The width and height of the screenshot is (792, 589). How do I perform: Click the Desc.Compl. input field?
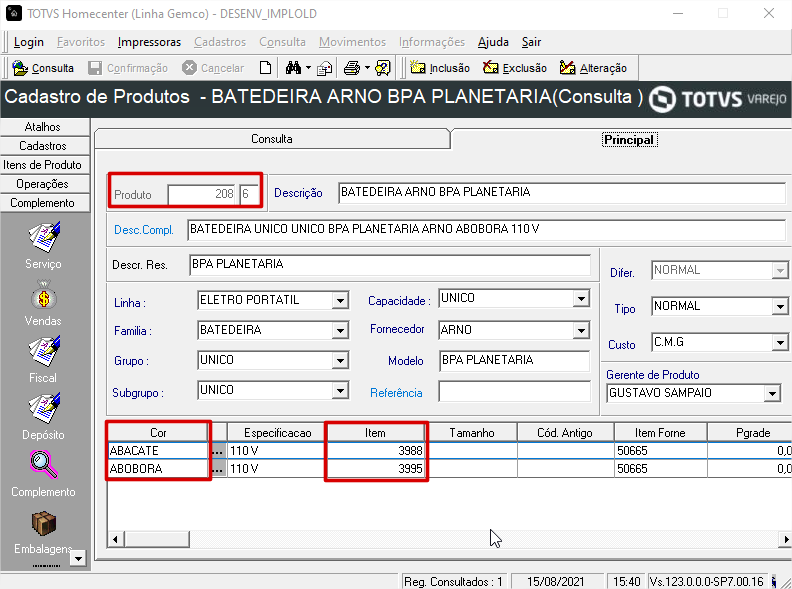tap(486, 229)
